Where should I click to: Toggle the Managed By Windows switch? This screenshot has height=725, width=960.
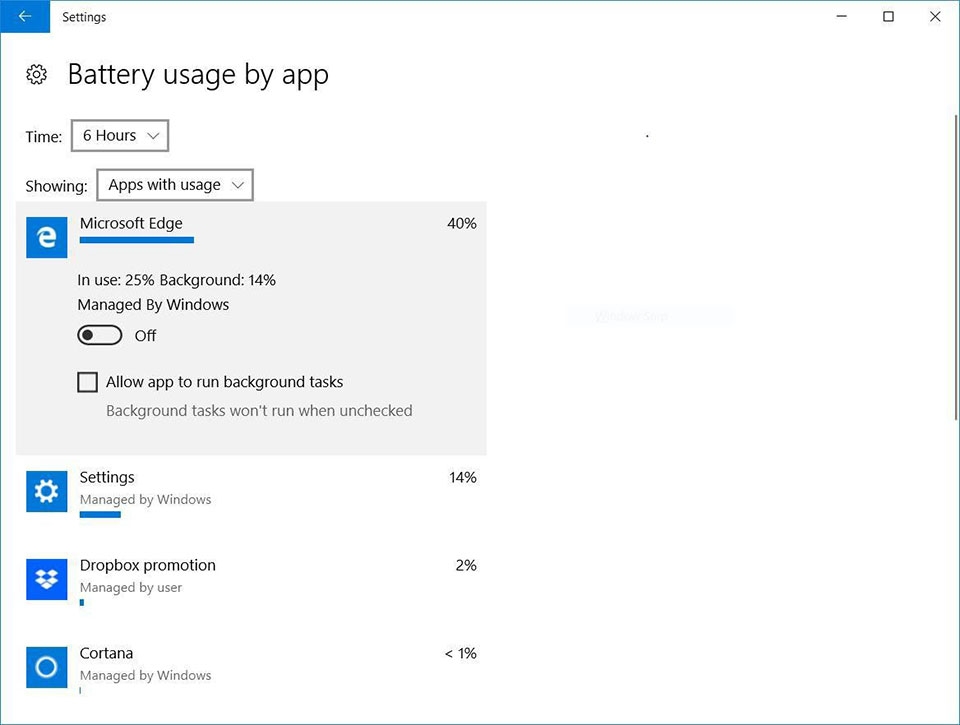(100, 336)
